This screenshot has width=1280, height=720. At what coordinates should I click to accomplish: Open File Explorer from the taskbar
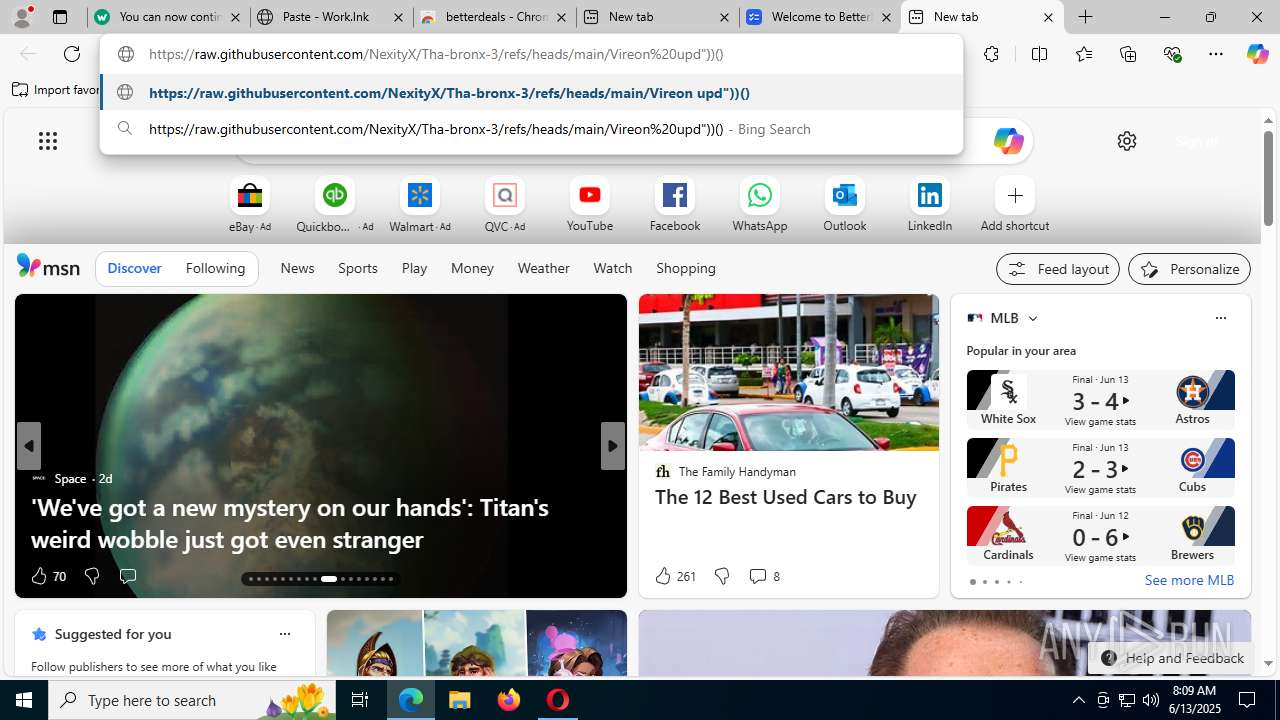pyautogui.click(x=460, y=700)
